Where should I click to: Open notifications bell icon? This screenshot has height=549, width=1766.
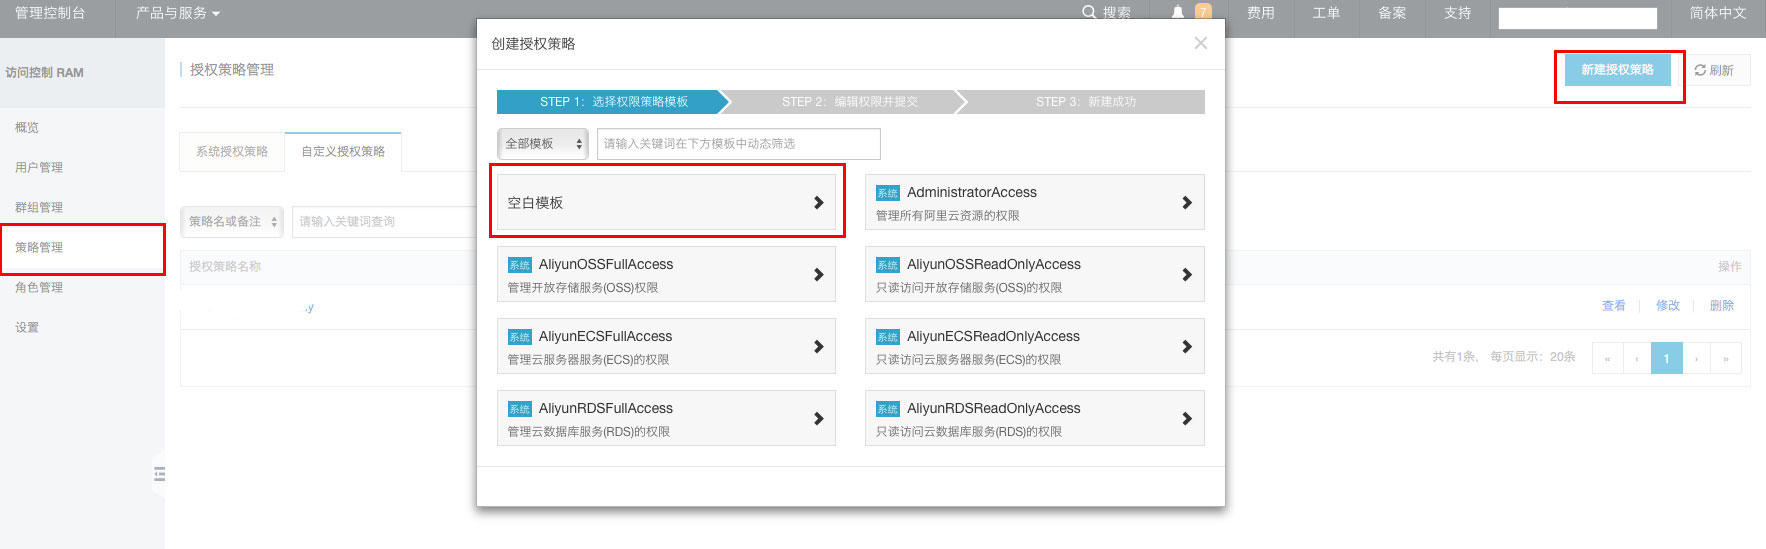point(1178,12)
